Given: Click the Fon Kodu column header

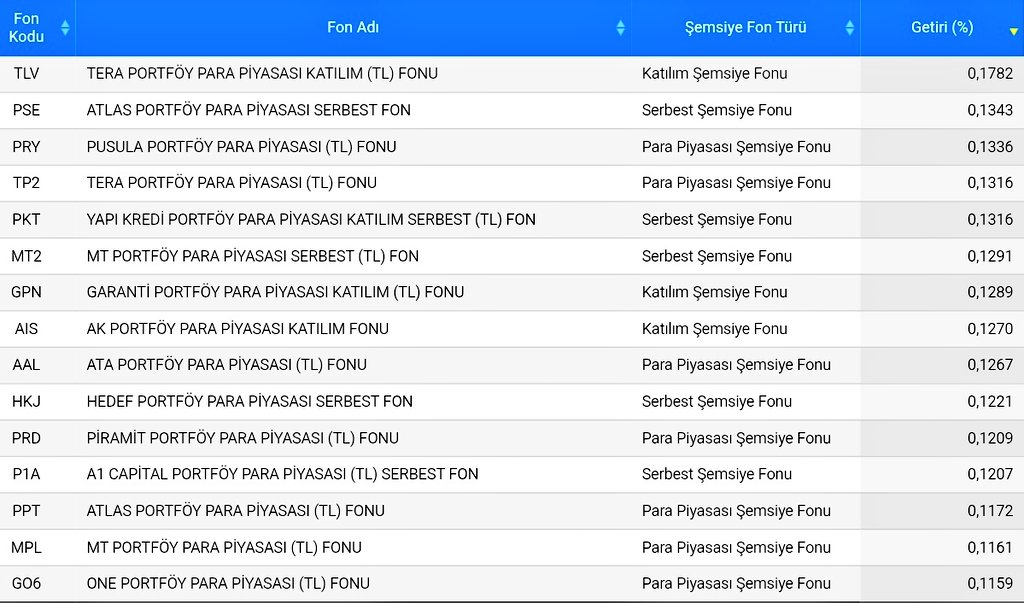Looking at the screenshot, I should point(38,27).
